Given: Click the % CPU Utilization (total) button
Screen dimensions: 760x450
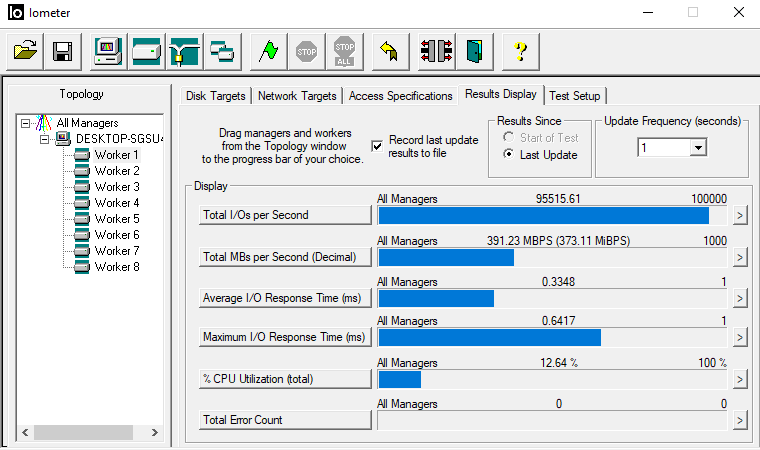Looking at the screenshot, I should click(285, 379).
